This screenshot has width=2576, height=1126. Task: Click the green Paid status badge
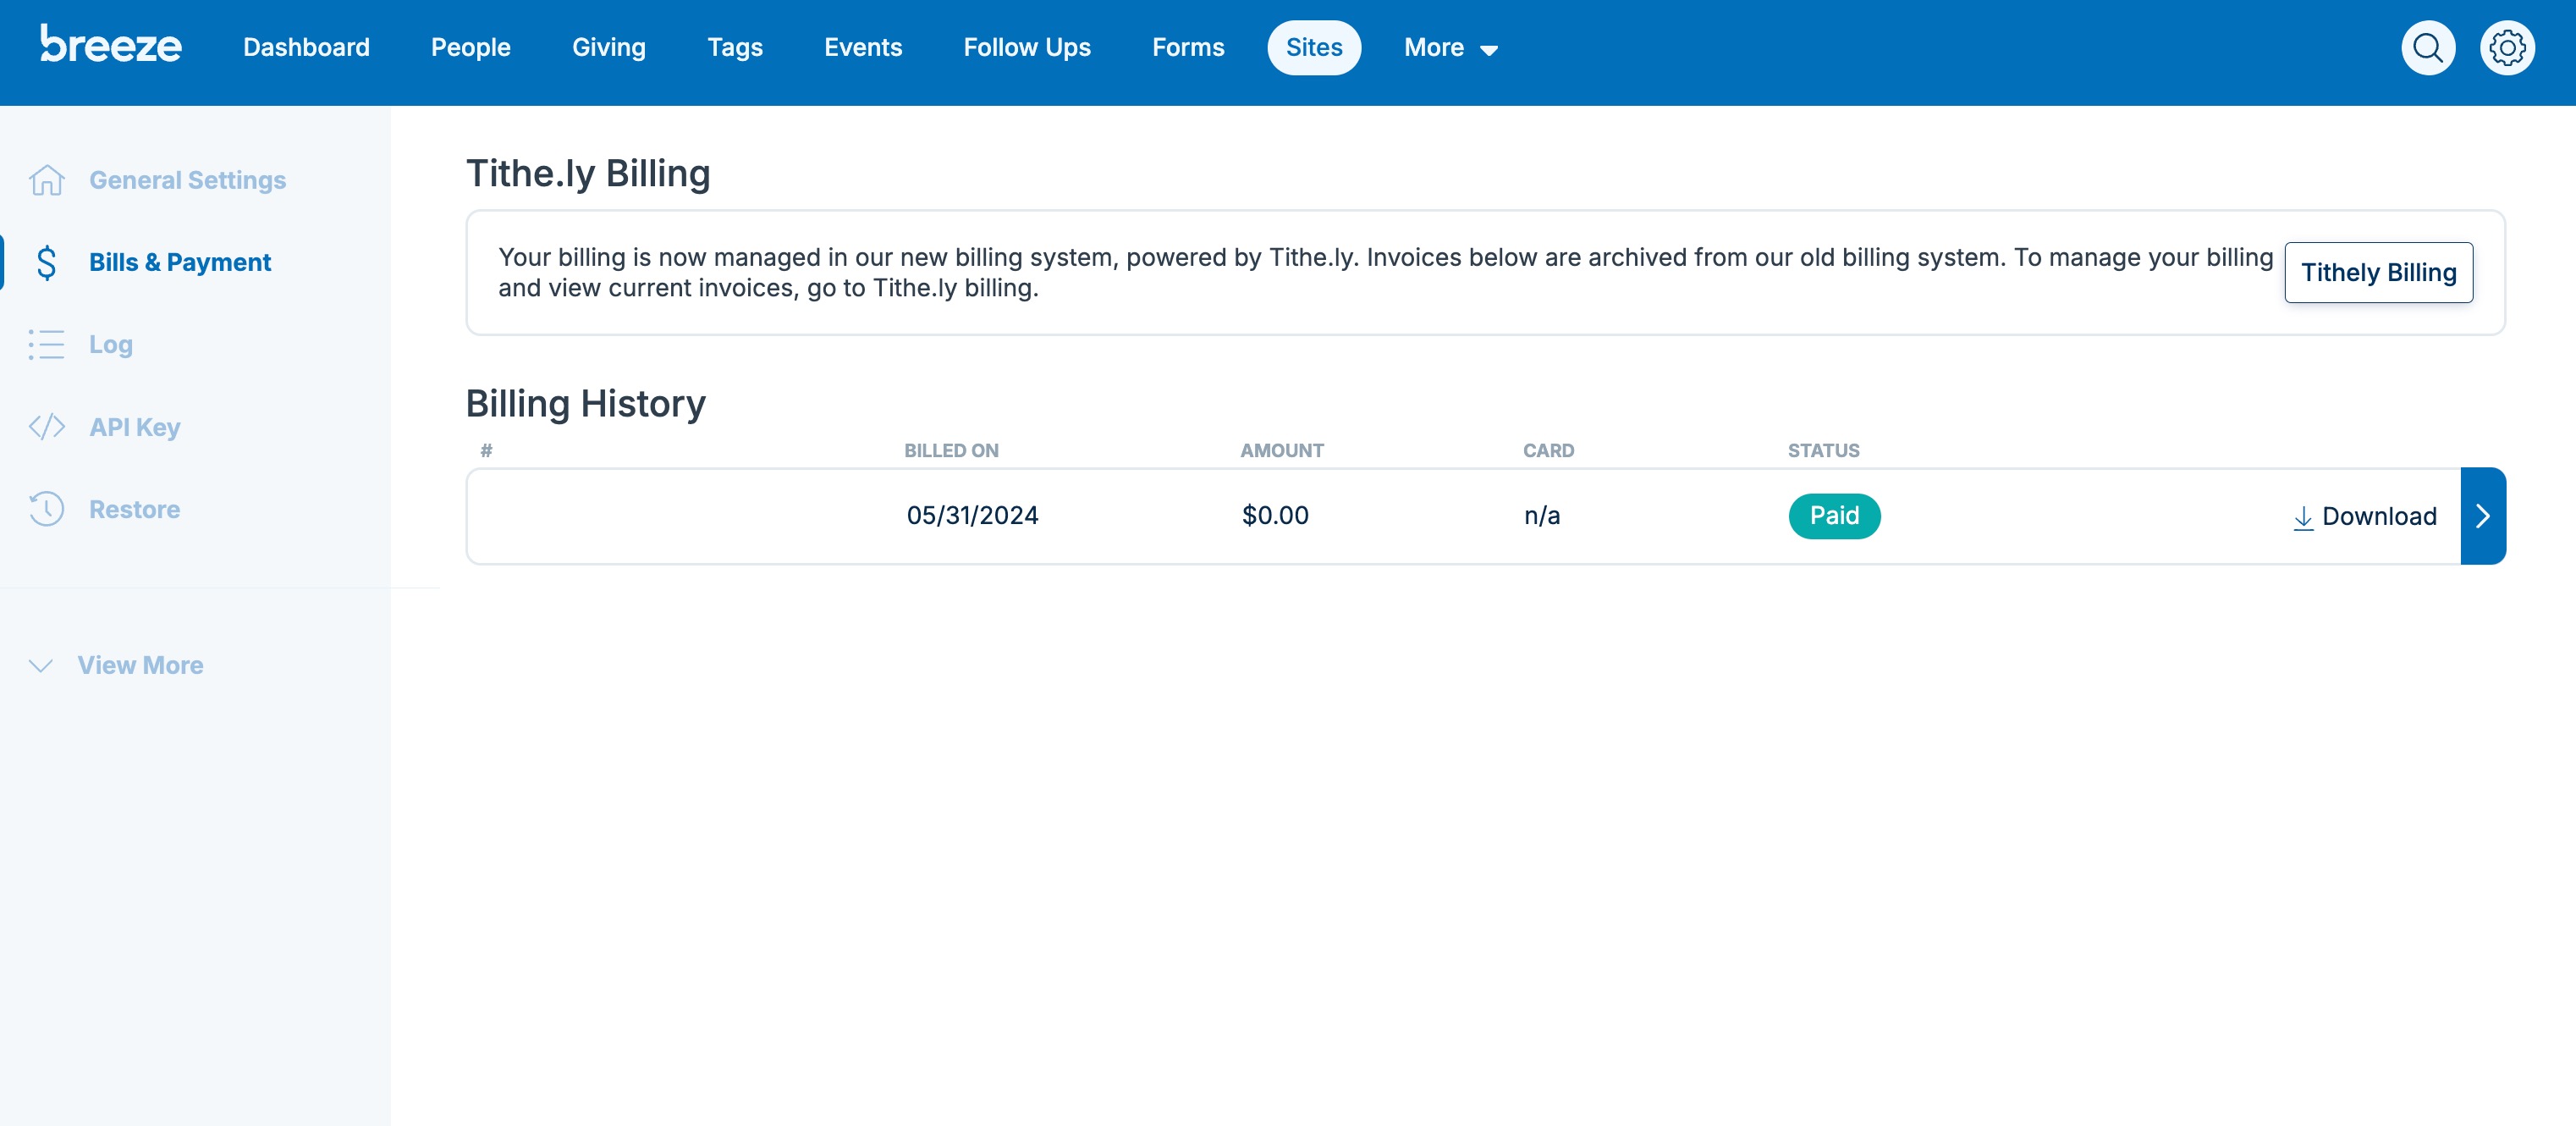[1834, 516]
